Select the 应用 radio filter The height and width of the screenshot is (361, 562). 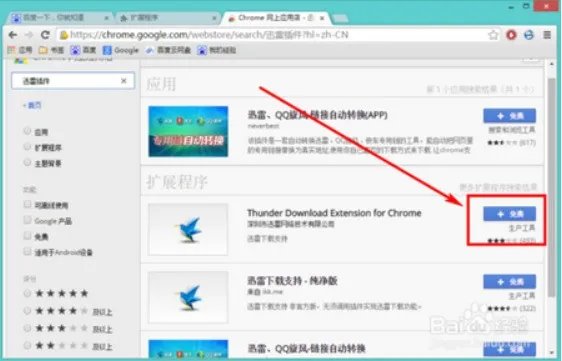point(27,131)
